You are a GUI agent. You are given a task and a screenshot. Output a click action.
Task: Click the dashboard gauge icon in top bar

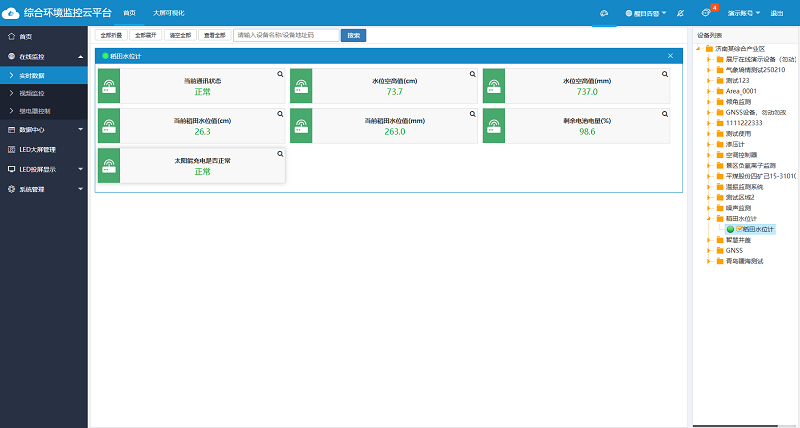click(x=603, y=13)
